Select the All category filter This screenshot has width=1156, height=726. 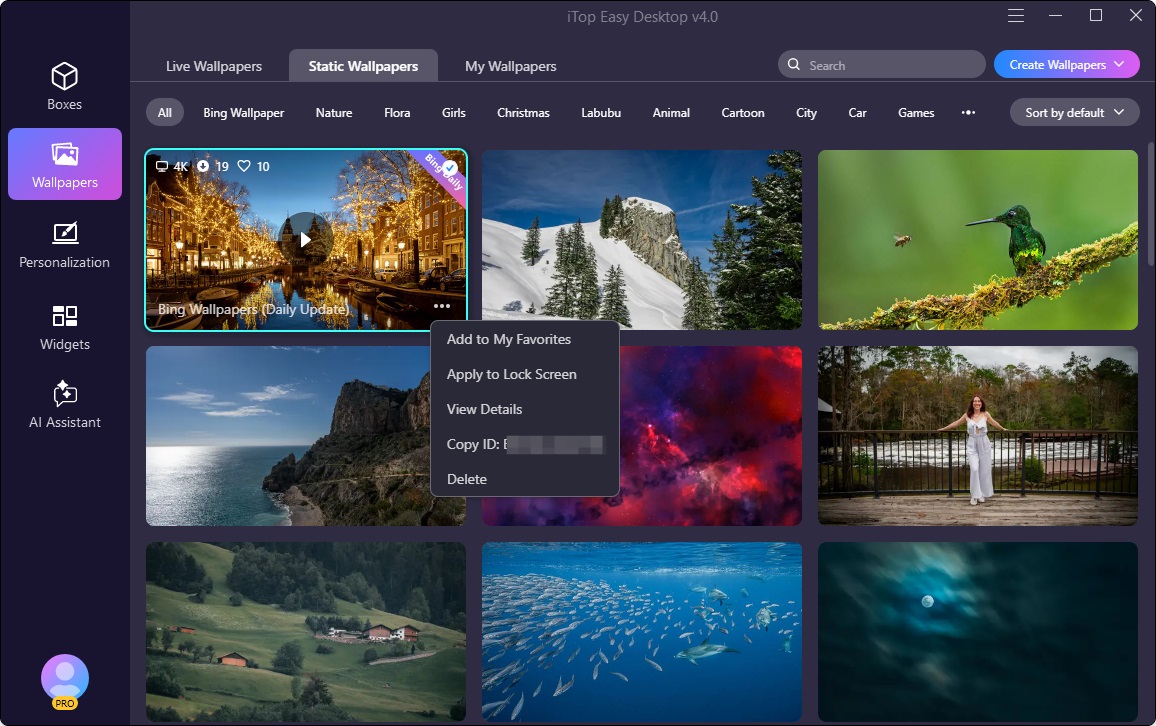click(165, 113)
